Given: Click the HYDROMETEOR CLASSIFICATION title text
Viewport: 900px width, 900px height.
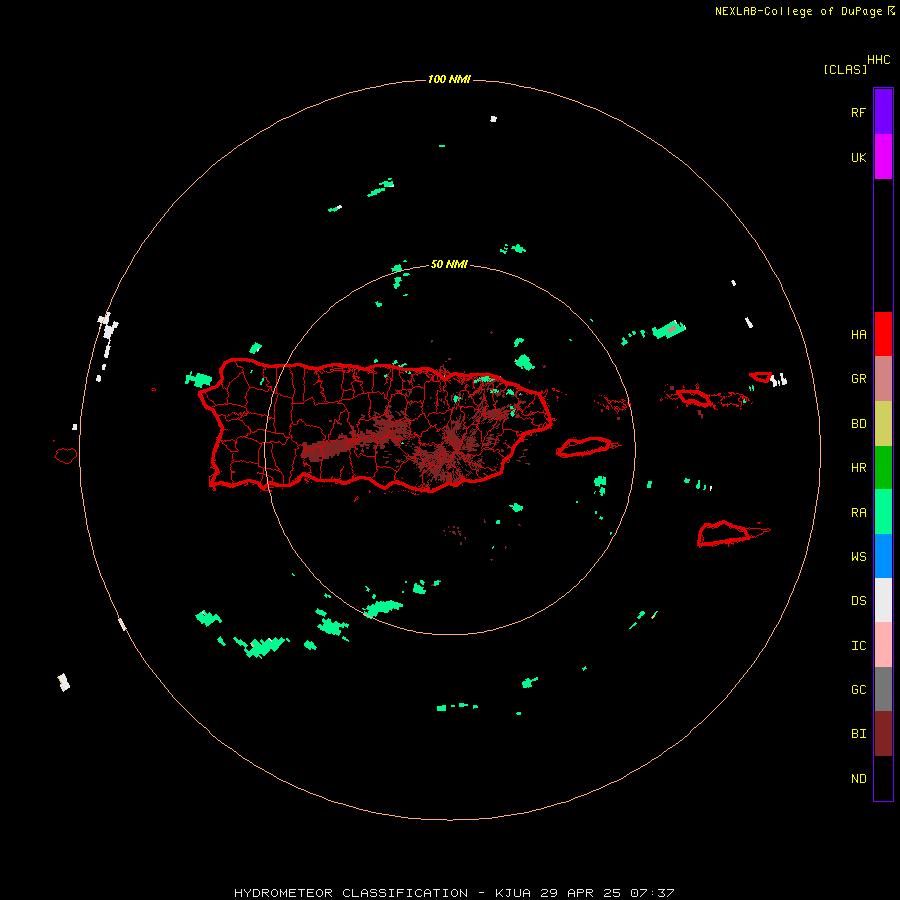Looking at the screenshot, I should (351, 893).
